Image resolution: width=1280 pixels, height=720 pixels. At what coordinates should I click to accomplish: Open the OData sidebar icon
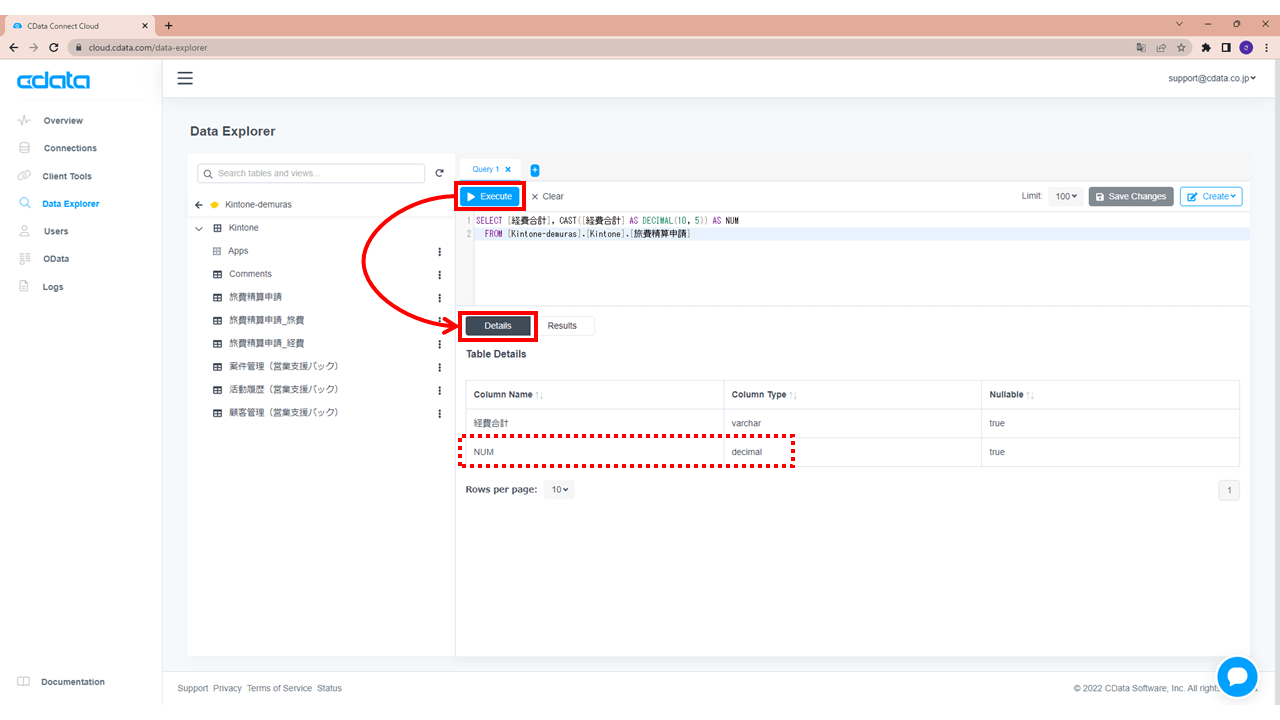click(24, 259)
